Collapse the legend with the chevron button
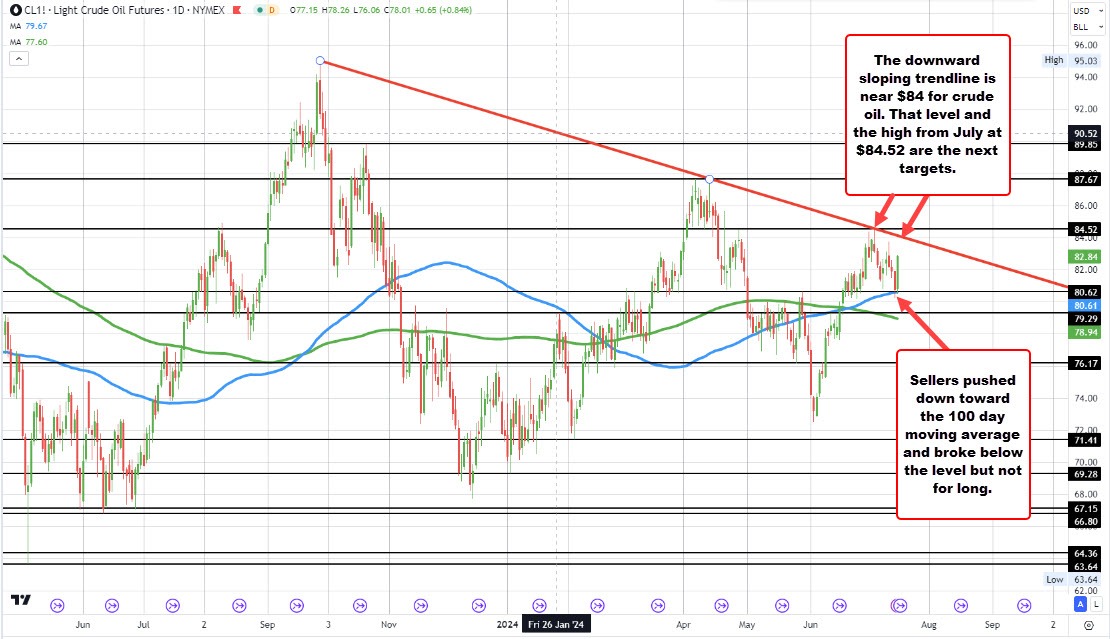 pos(19,58)
